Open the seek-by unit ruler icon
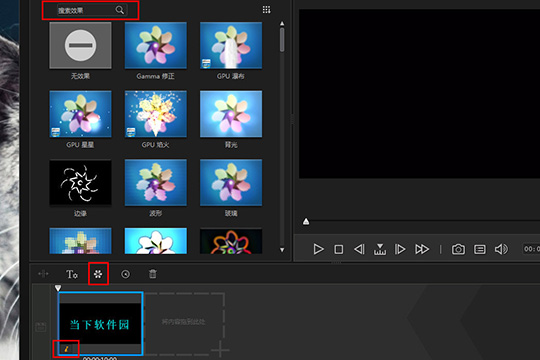The height and width of the screenshot is (360, 540). pos(380,249)
